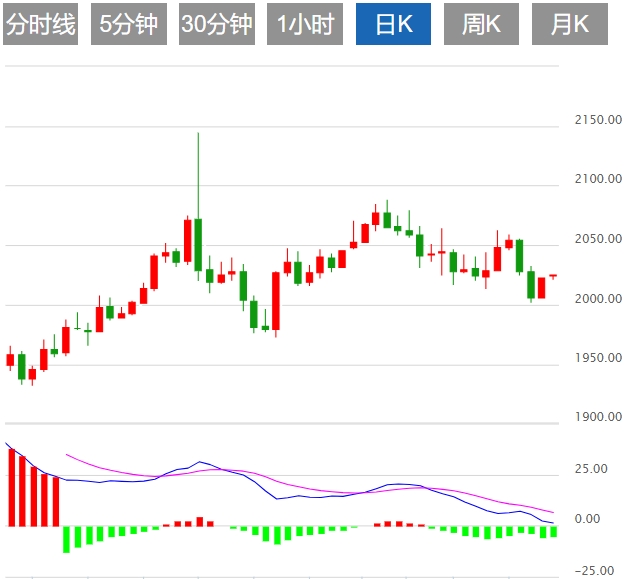Viewport: 628px width, 579px height.
Task: Click the 0.00 MACD axis label
Action: (x=588, y=519)
